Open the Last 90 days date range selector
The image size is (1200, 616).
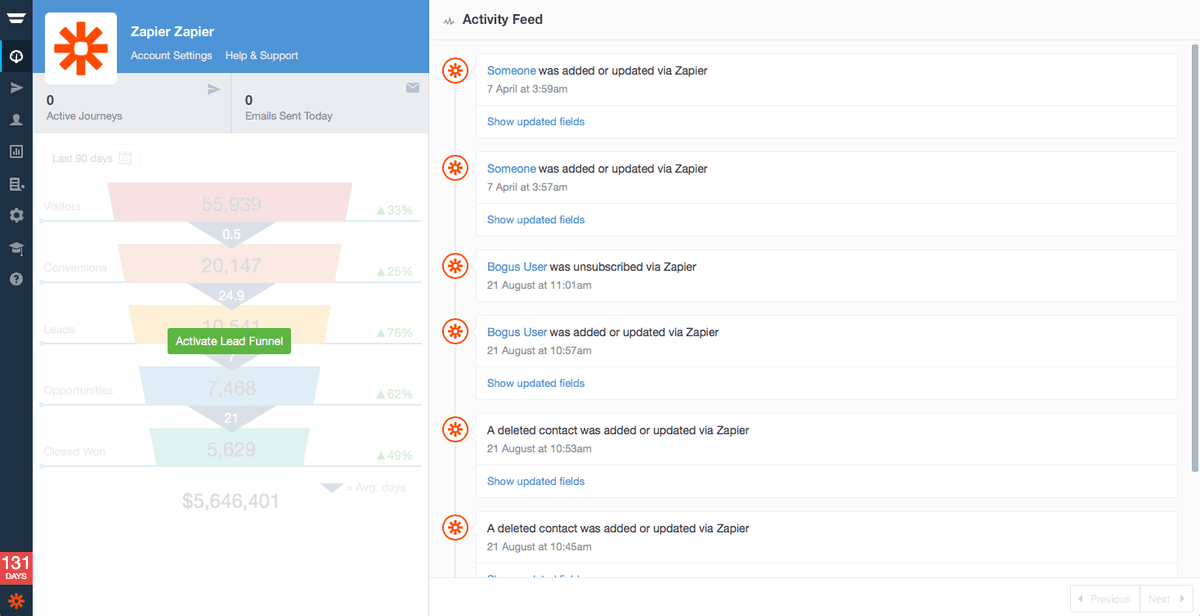point(92,158)
